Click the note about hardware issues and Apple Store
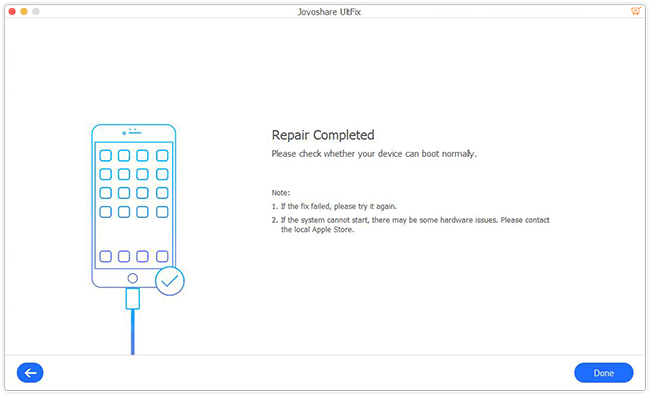The image size is (650, 395). pyautogui.click(x=411, y=225)
